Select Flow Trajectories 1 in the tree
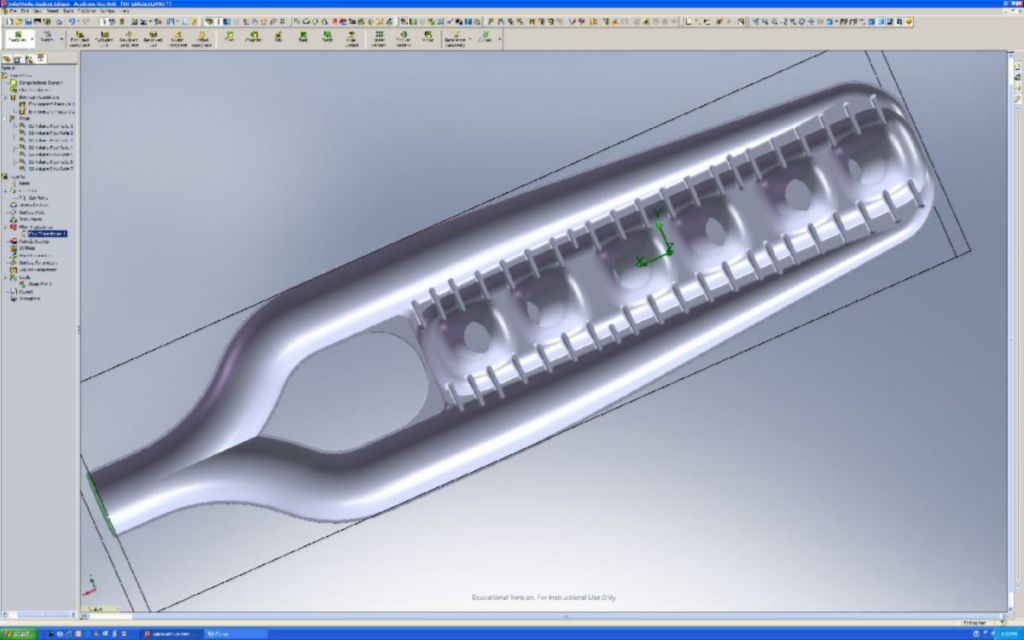The width and height of the screenshot is (1024, 640). [46, 234]
